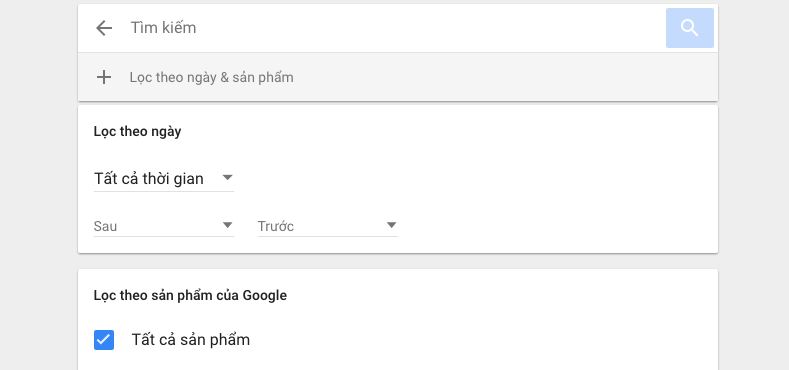Click arrow next to Tất cả thời gian
Screen dimensions: 789x370
[x=227, y=178]
